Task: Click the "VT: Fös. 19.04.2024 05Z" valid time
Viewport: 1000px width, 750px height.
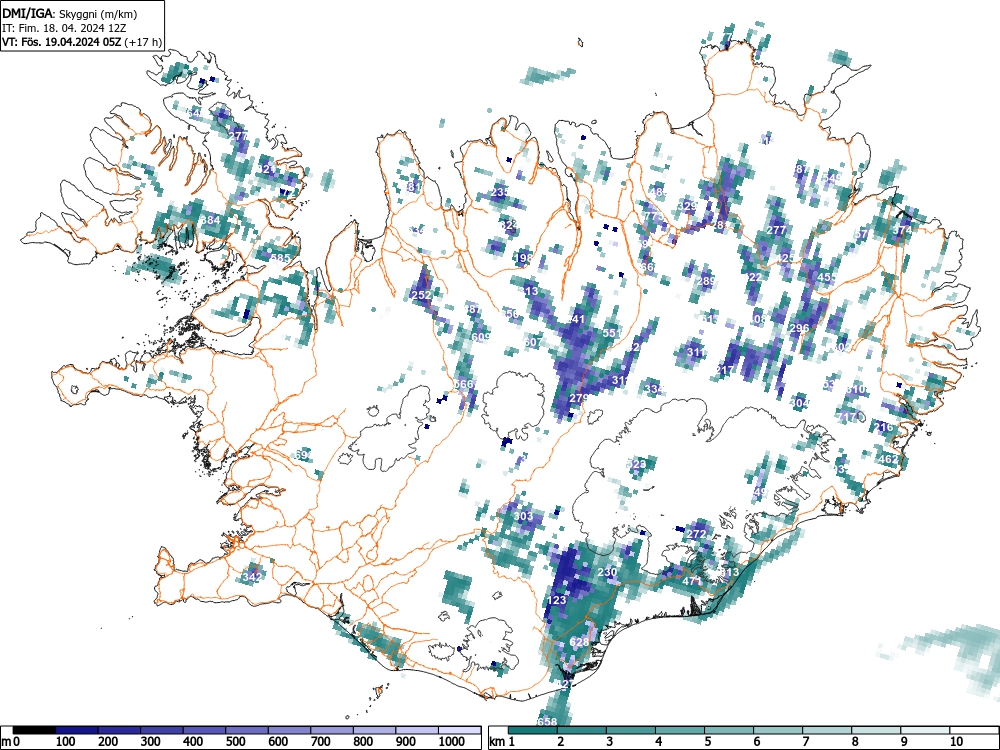Action: point(61,42)
